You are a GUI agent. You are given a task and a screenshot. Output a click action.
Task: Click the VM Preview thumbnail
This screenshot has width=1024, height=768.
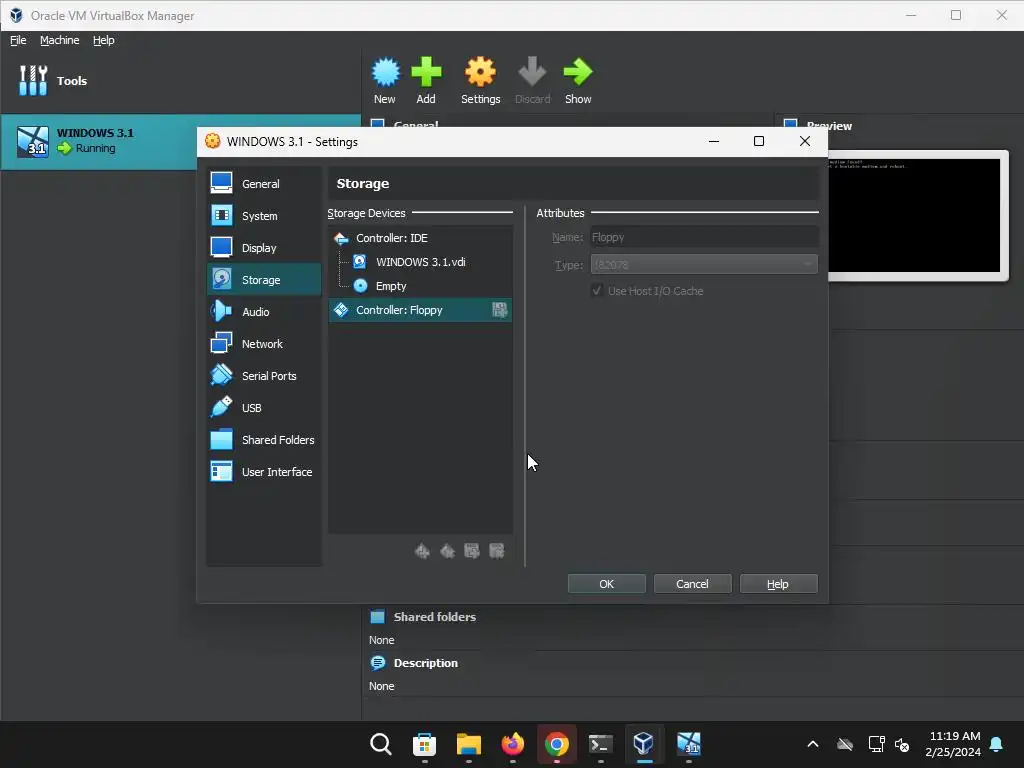tap(914, 216)
